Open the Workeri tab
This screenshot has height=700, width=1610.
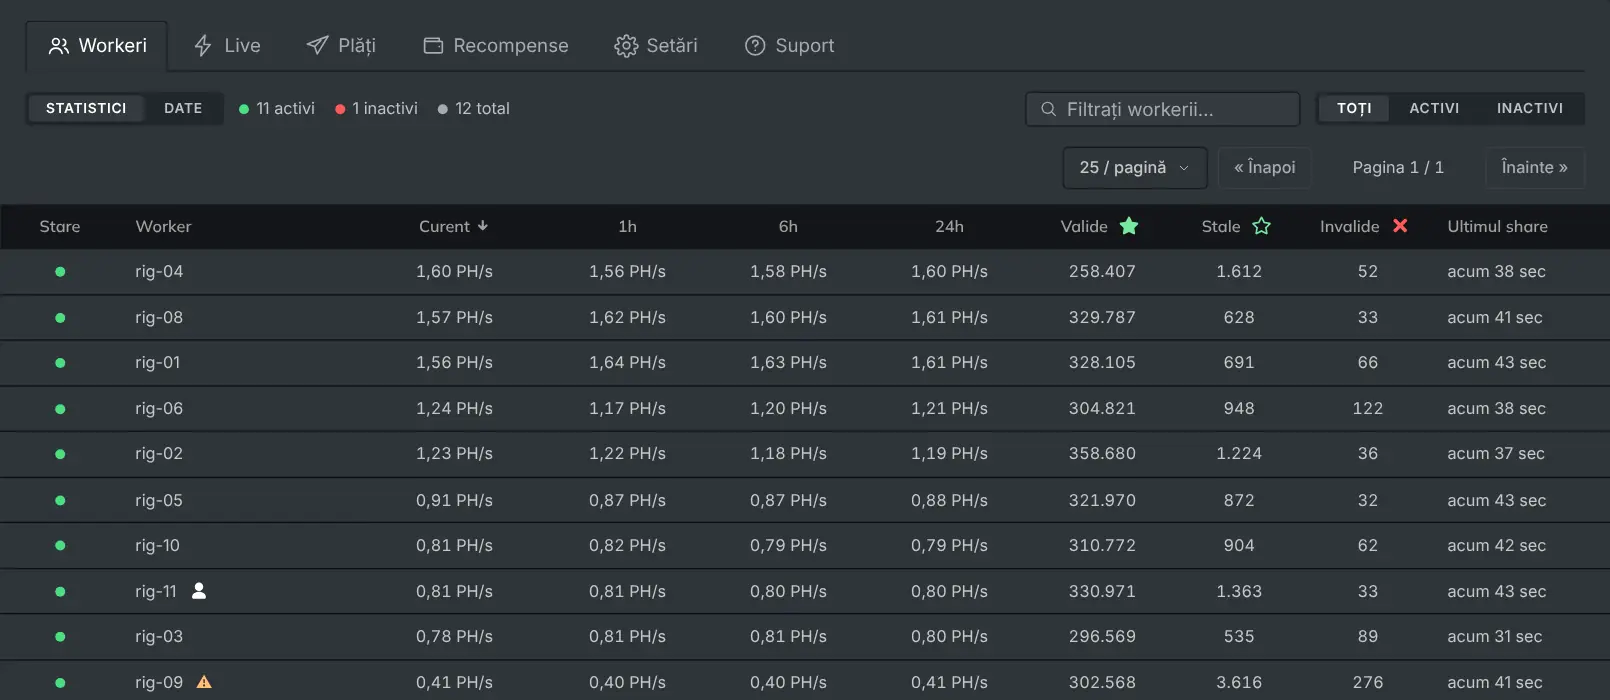pos(97,46)
